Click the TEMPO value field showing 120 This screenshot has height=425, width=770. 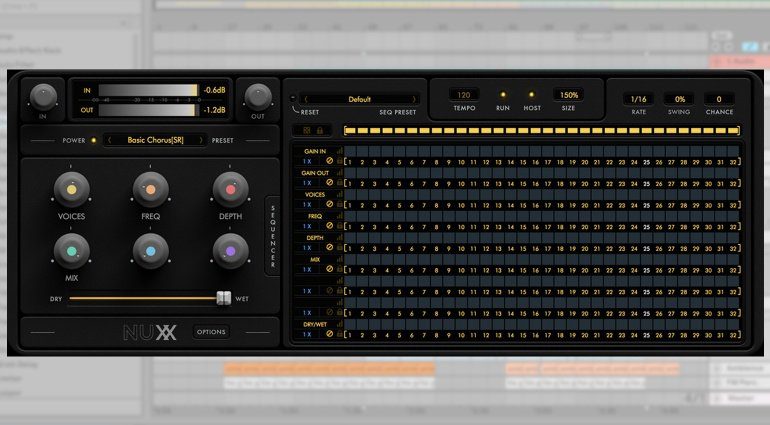coord(464,95)
